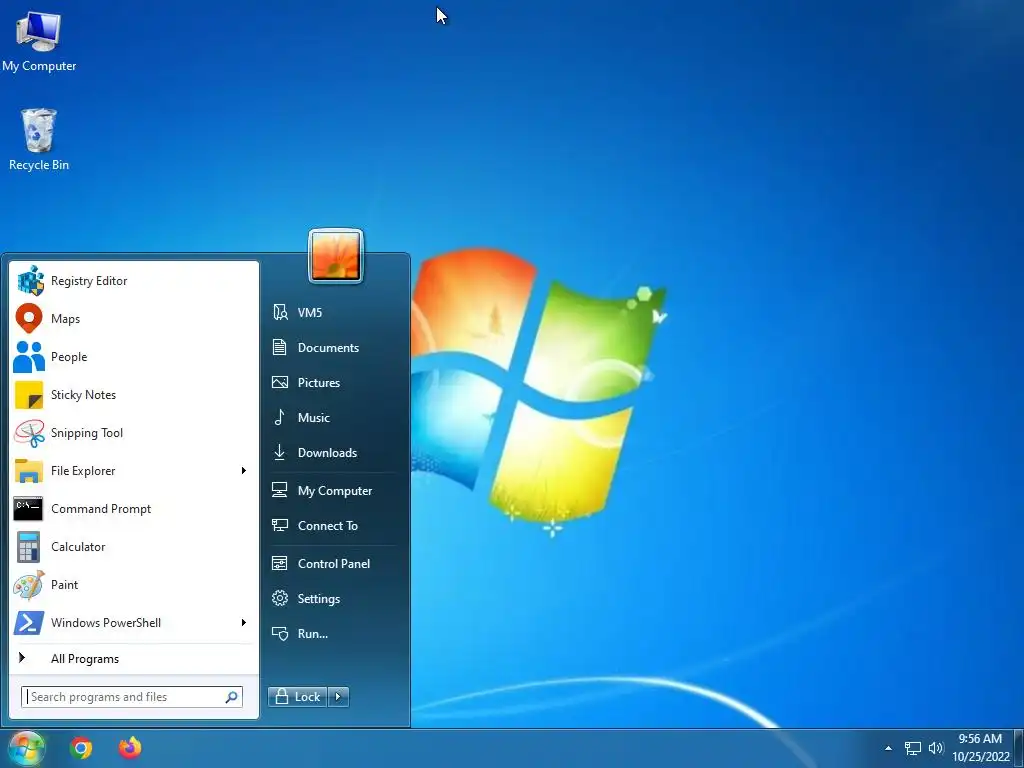Click the "Connect To" text
The width and height of the screenshot is (1024, 768).
(328, 526)
